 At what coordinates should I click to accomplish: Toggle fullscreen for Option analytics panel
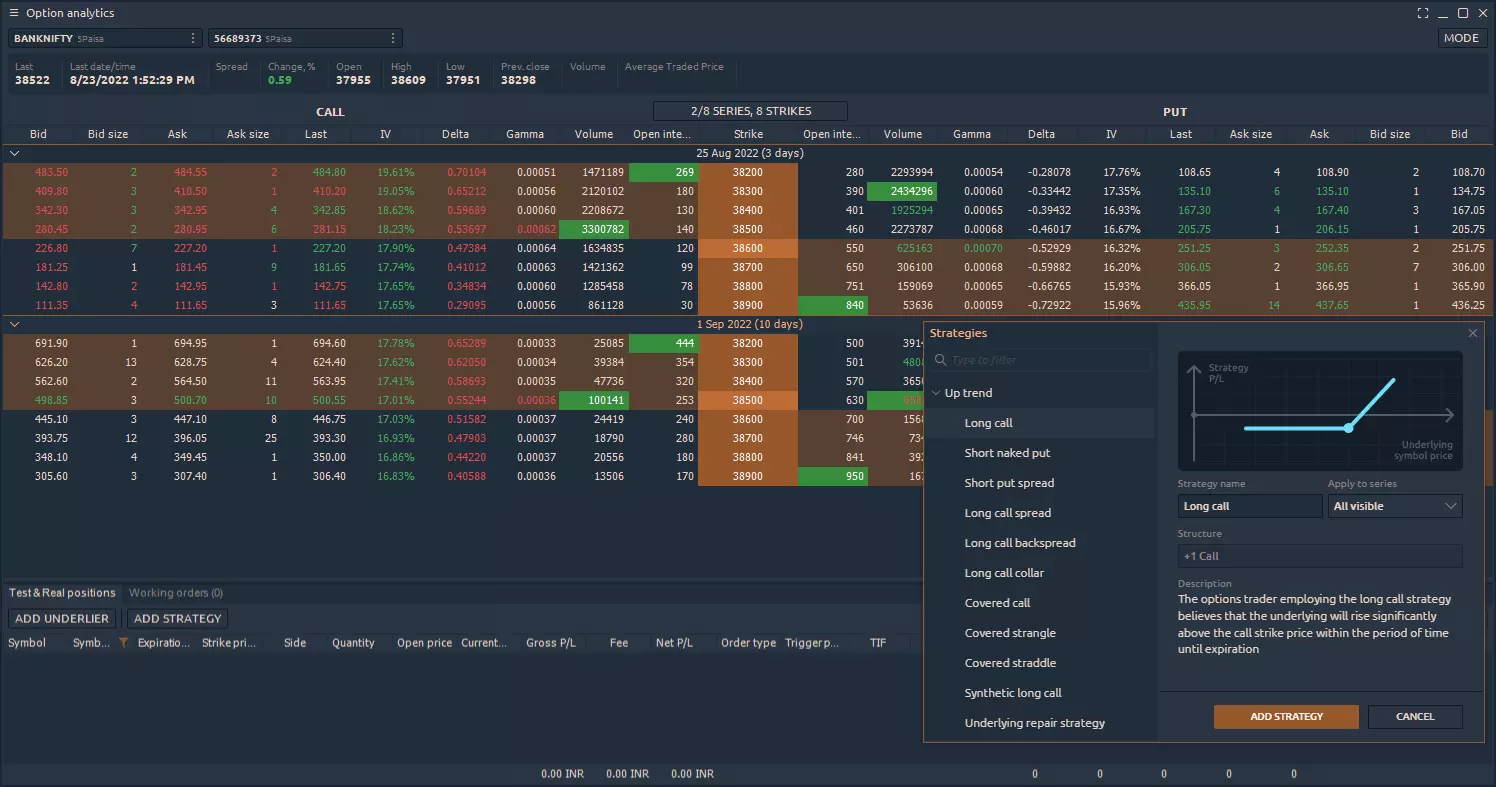tap(1423, 13)
